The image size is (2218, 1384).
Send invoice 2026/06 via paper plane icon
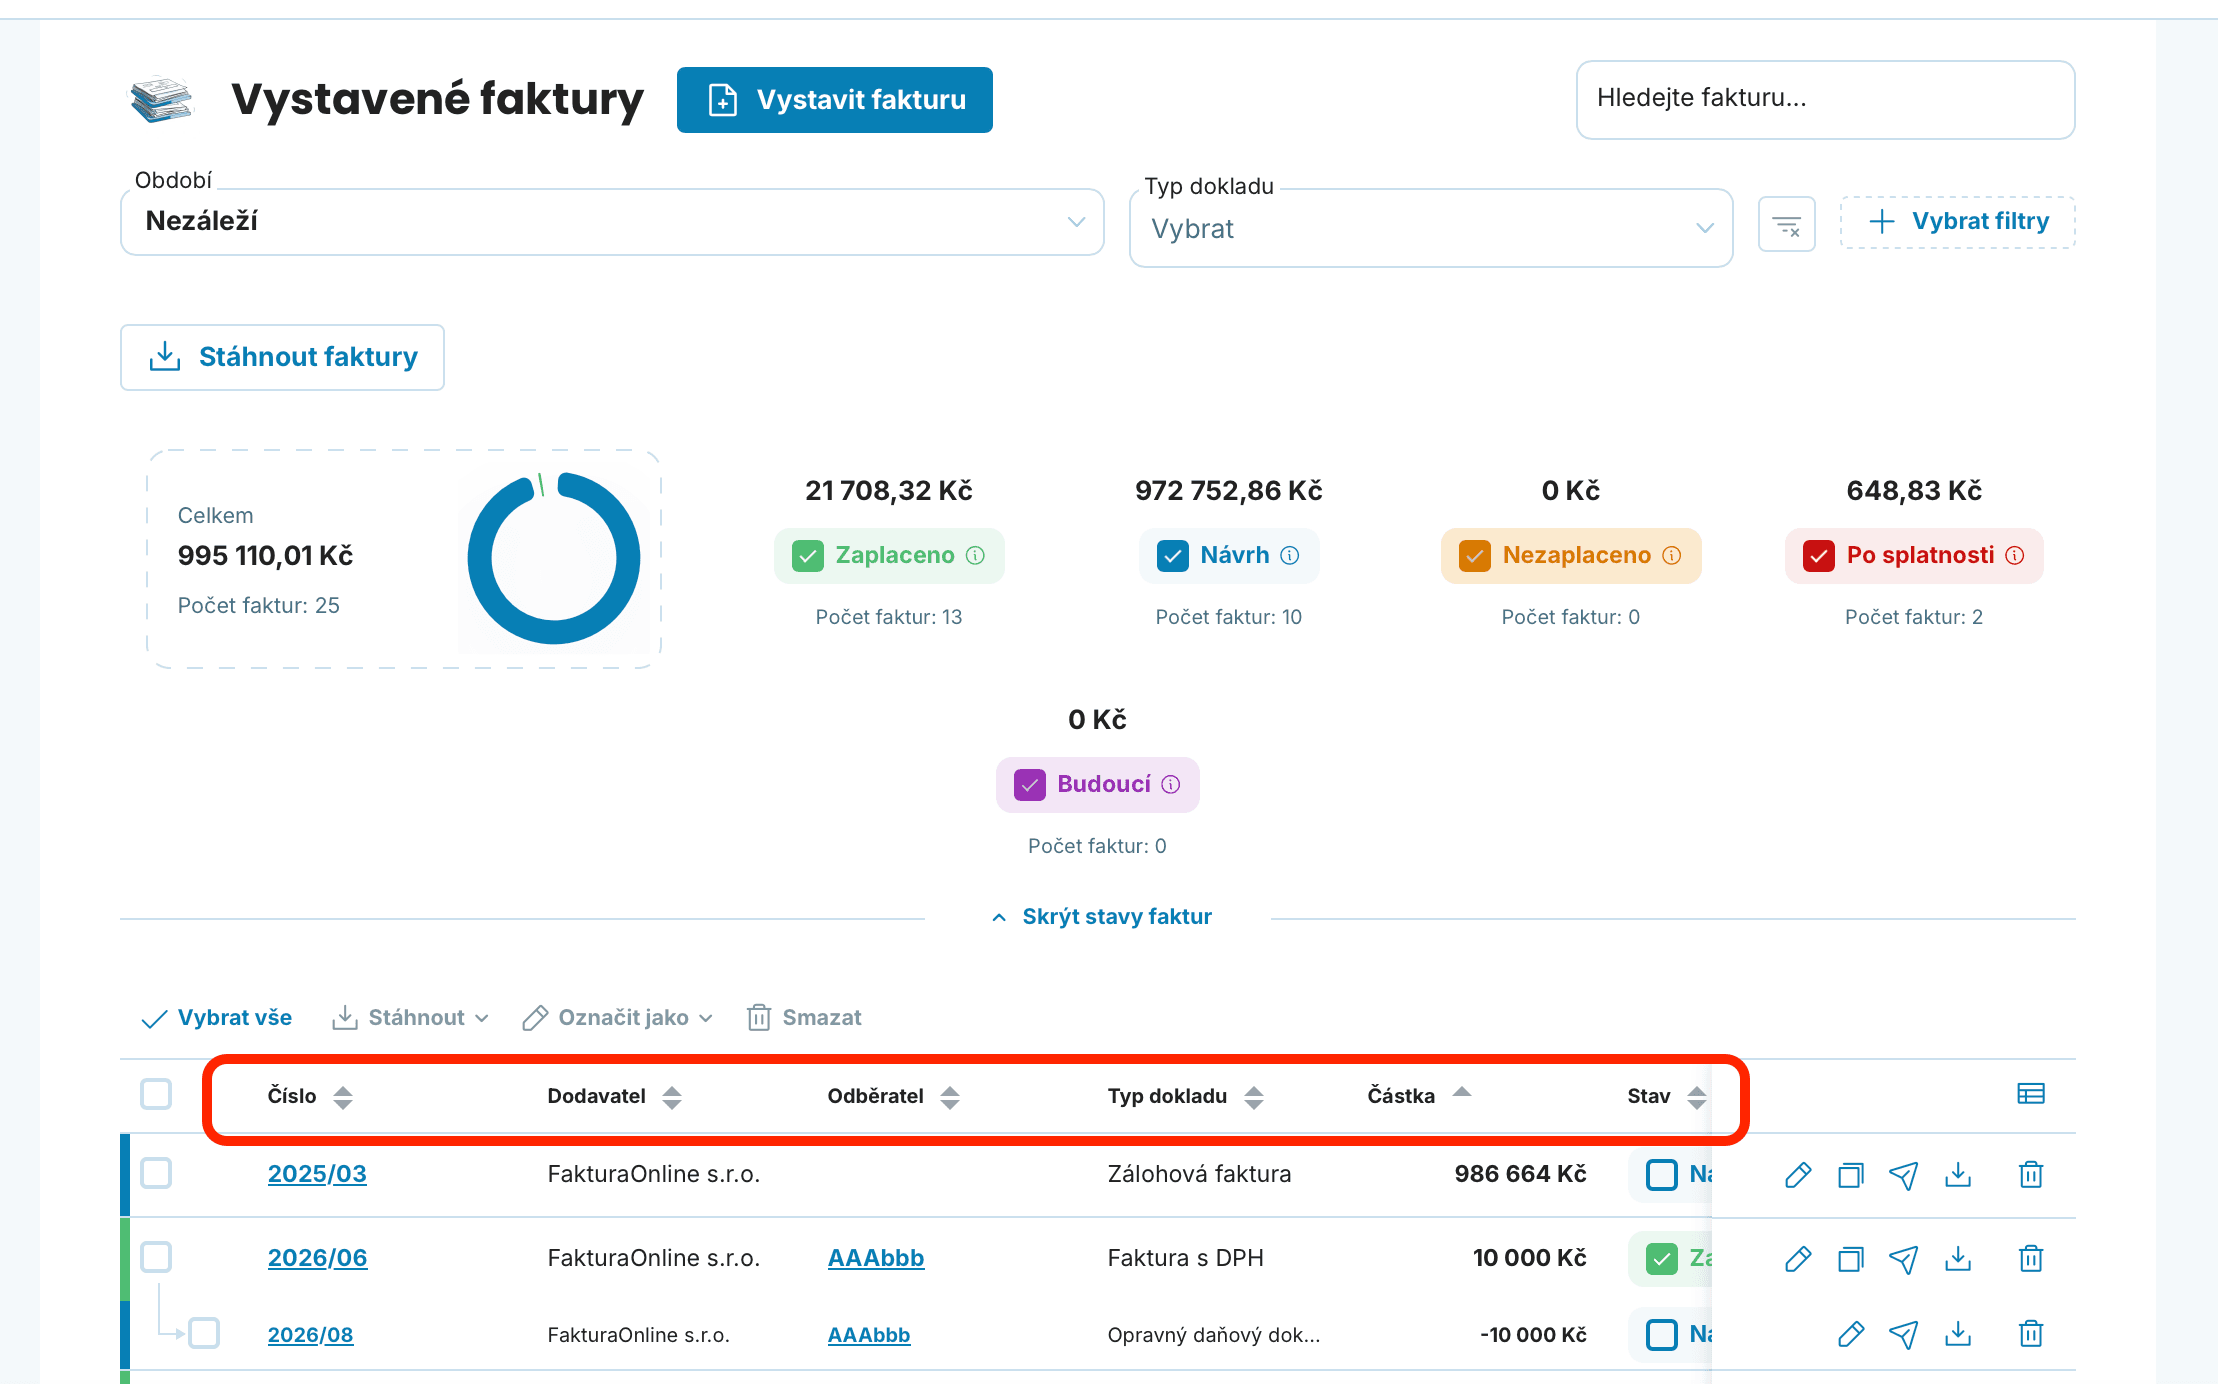click(x=1904, y=1259)
